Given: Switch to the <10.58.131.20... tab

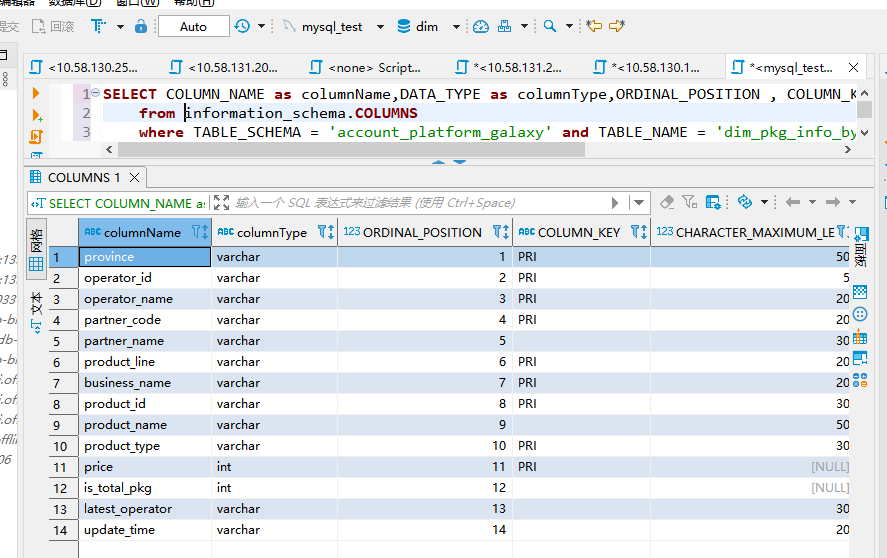Looking at the screenshot, I should click(x=224, y=67).
